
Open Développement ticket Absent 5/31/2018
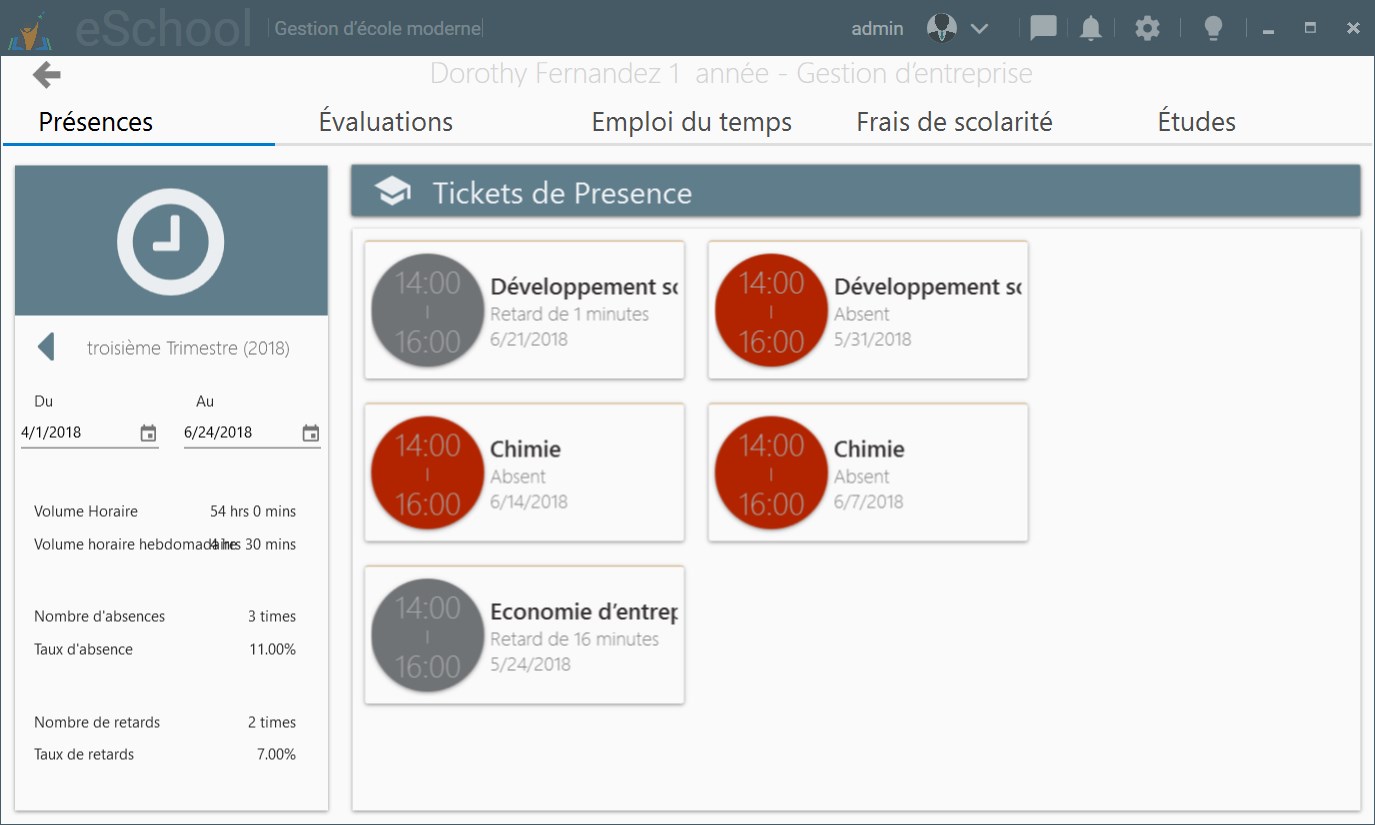coord(868,310)
